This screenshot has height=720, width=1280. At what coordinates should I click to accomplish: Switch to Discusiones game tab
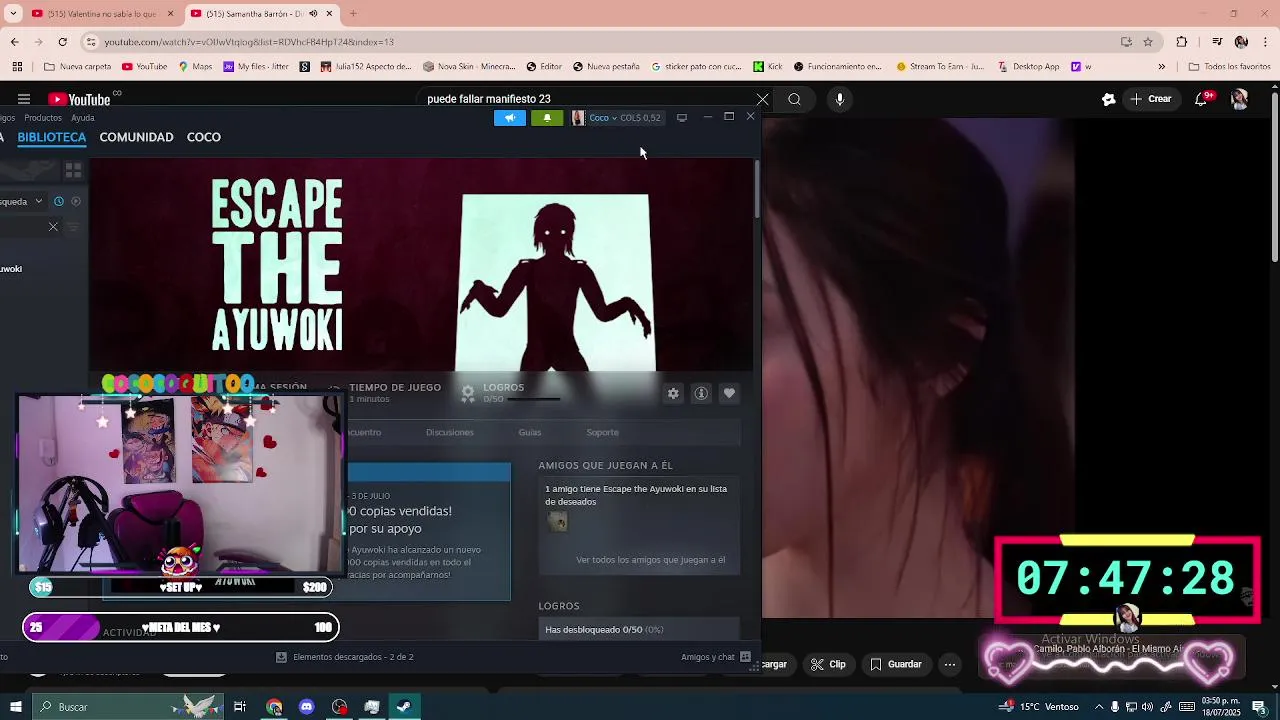point(449,432)
